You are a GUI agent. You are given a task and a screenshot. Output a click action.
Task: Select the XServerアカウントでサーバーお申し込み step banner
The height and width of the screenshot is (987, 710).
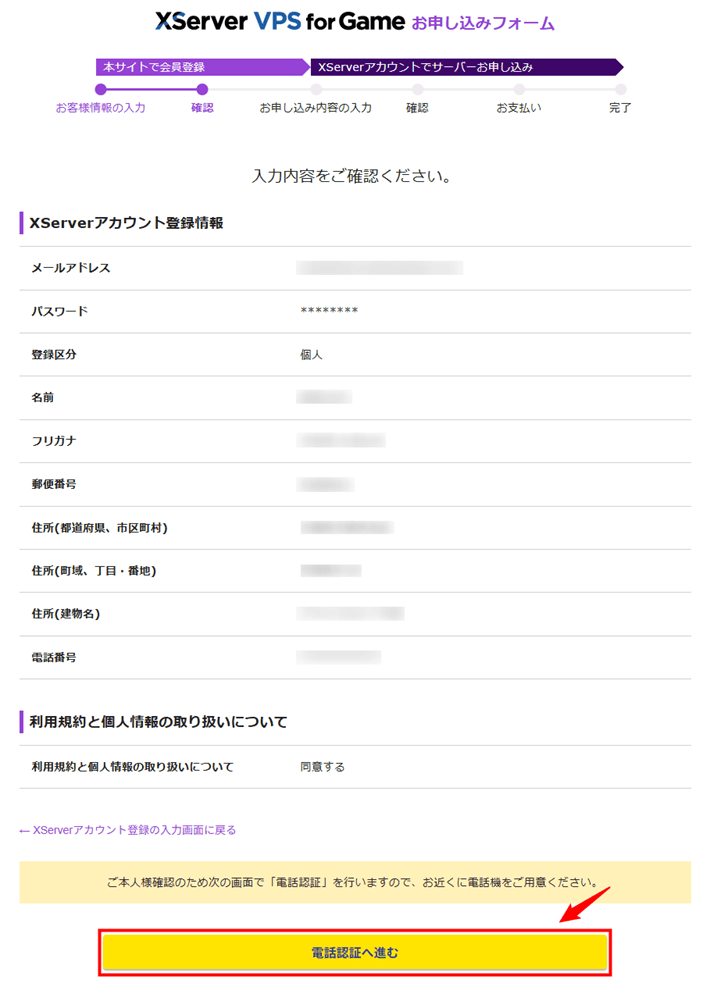click(466, 67)
